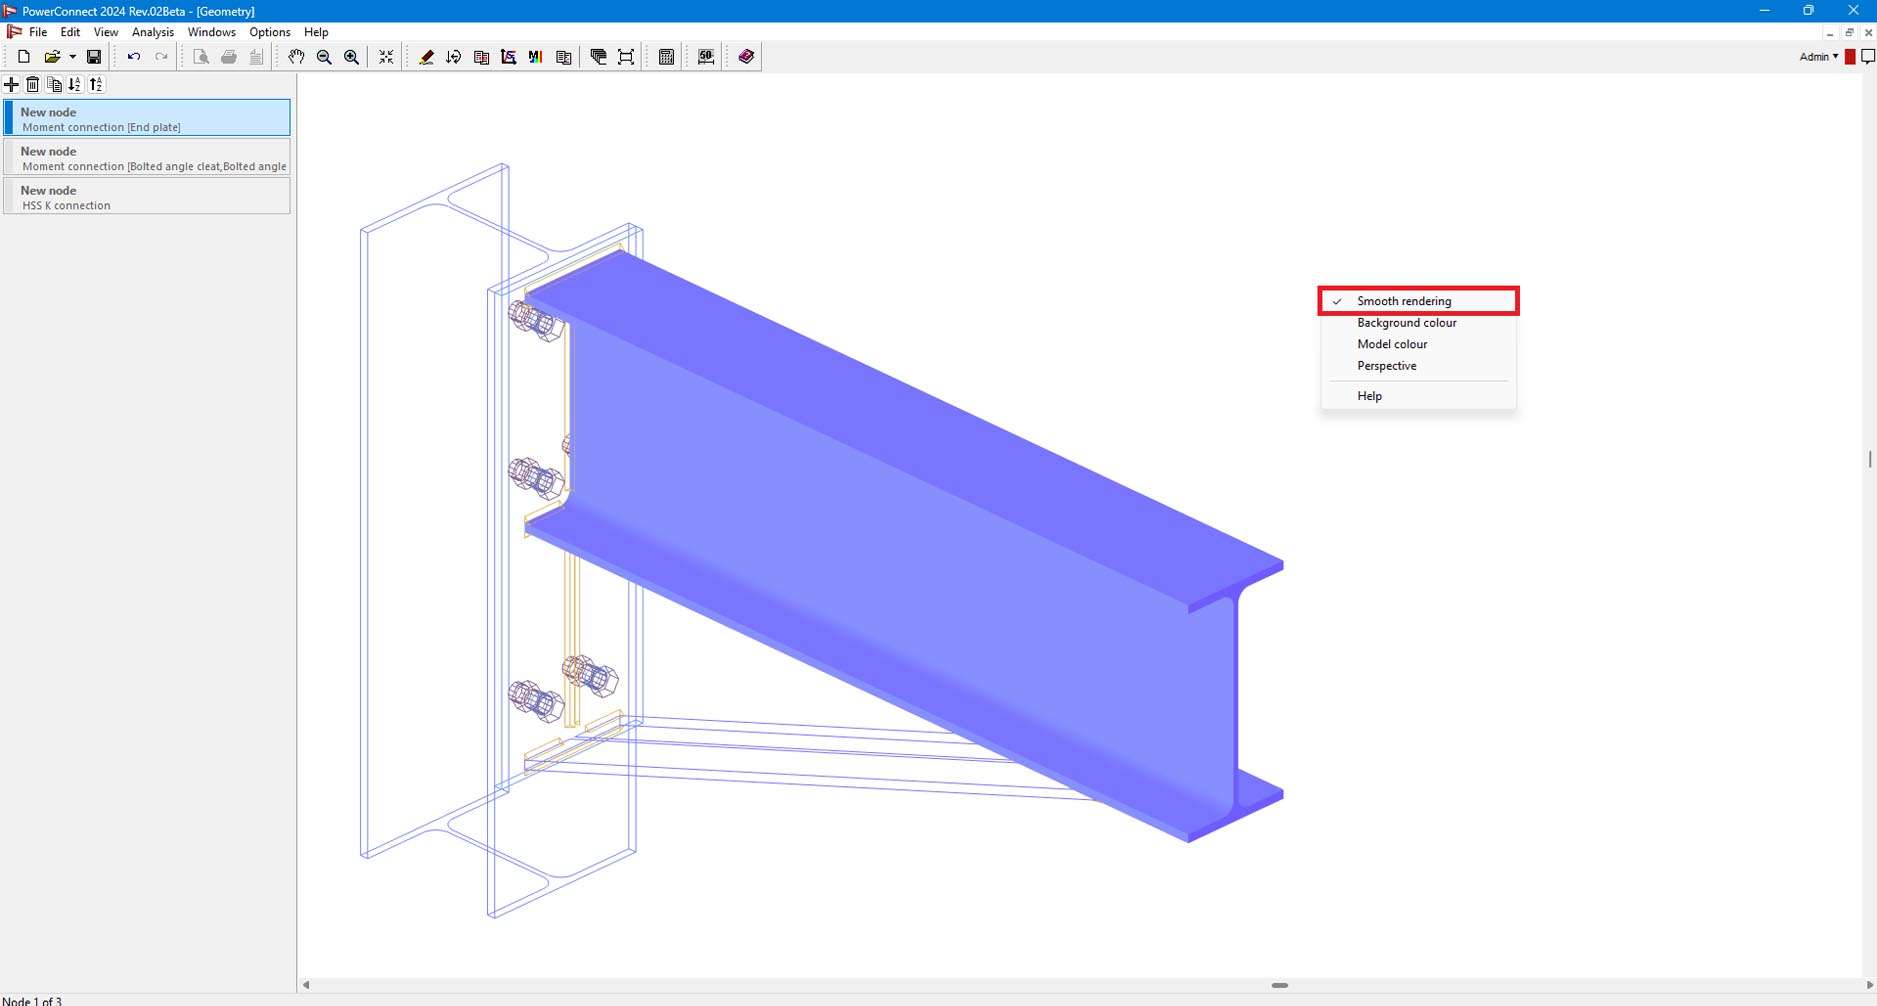Open the Analysis menu
Viewport: 1877px width, 1006px height.
152,32
